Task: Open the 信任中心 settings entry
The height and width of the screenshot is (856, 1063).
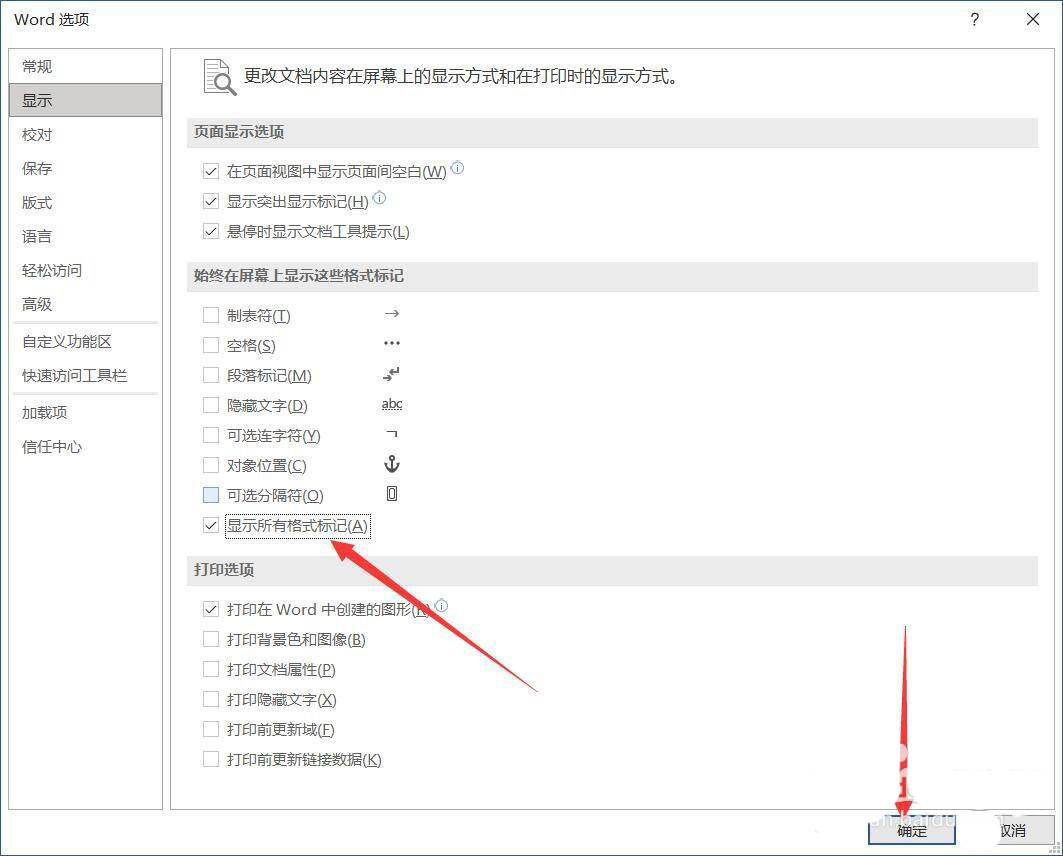Action: tap(51, 447)
